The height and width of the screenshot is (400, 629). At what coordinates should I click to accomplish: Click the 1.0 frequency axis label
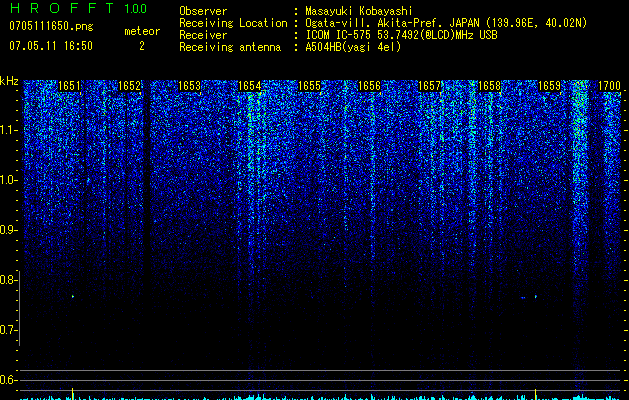8,180
